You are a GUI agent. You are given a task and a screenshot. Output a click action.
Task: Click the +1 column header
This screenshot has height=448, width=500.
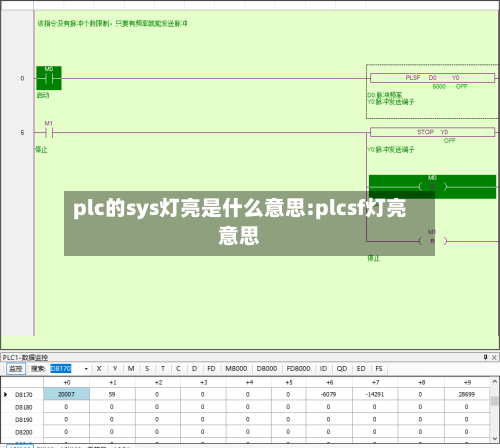tap(112, 382)
